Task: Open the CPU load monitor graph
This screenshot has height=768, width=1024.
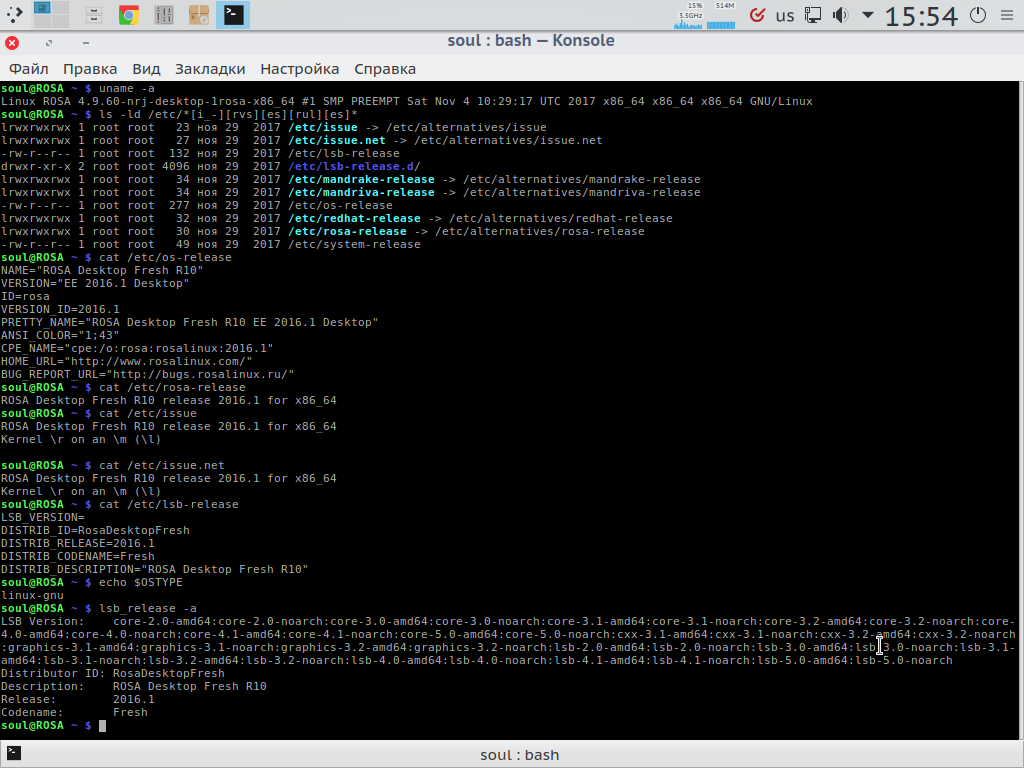Action: pos(688,16)
